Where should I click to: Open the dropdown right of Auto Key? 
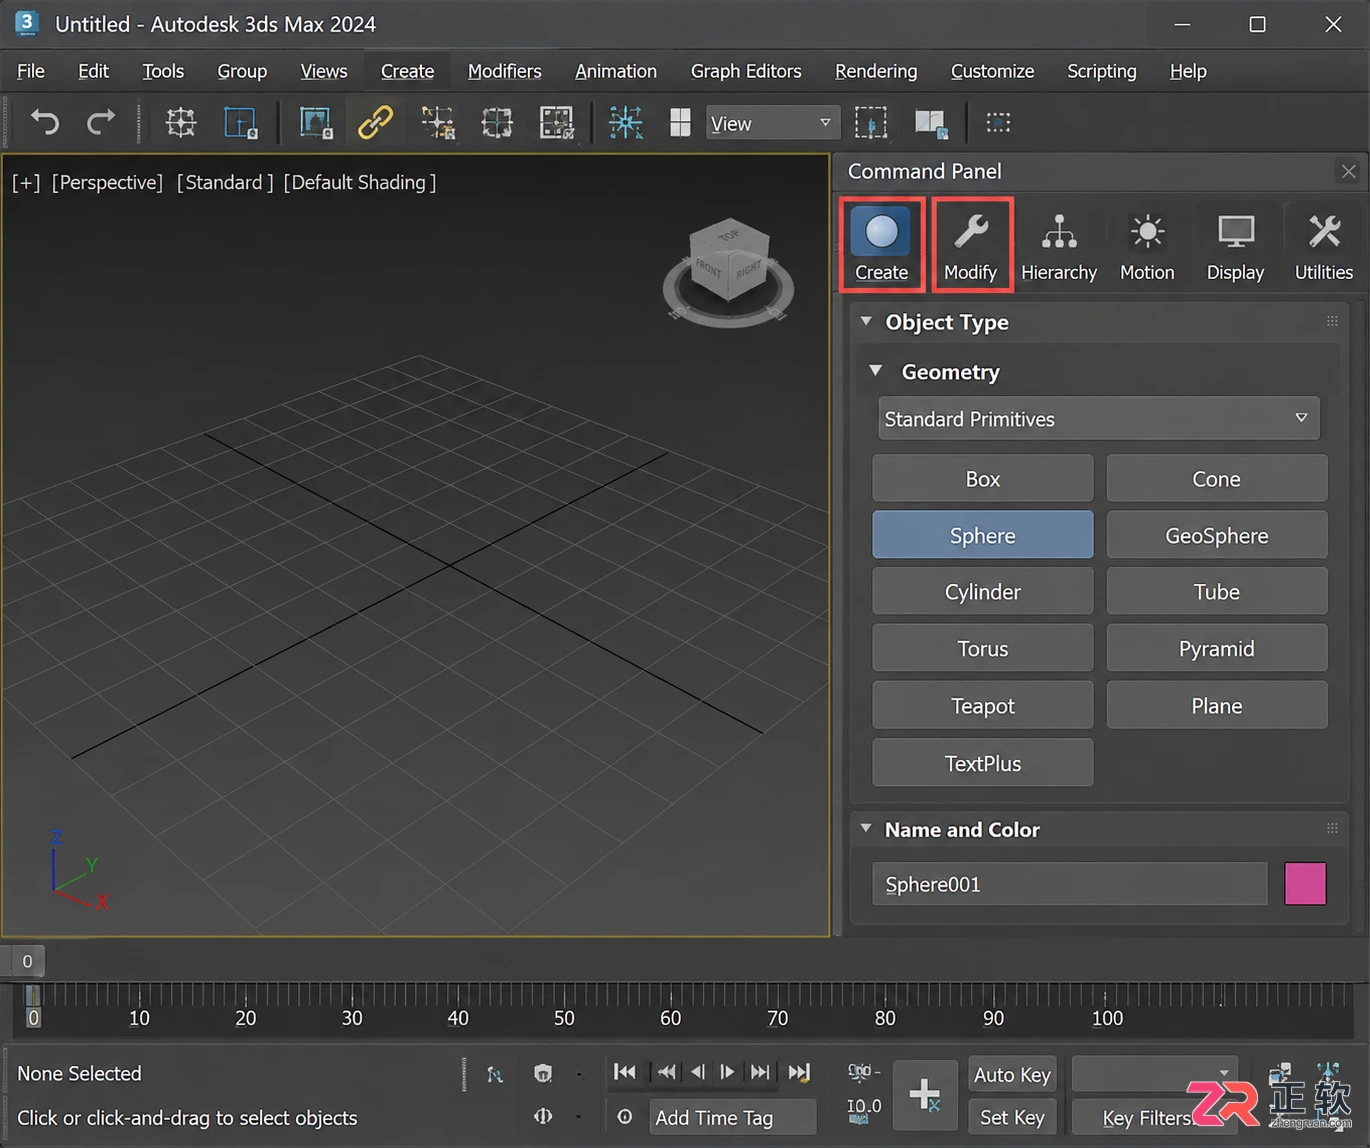1154,1074
